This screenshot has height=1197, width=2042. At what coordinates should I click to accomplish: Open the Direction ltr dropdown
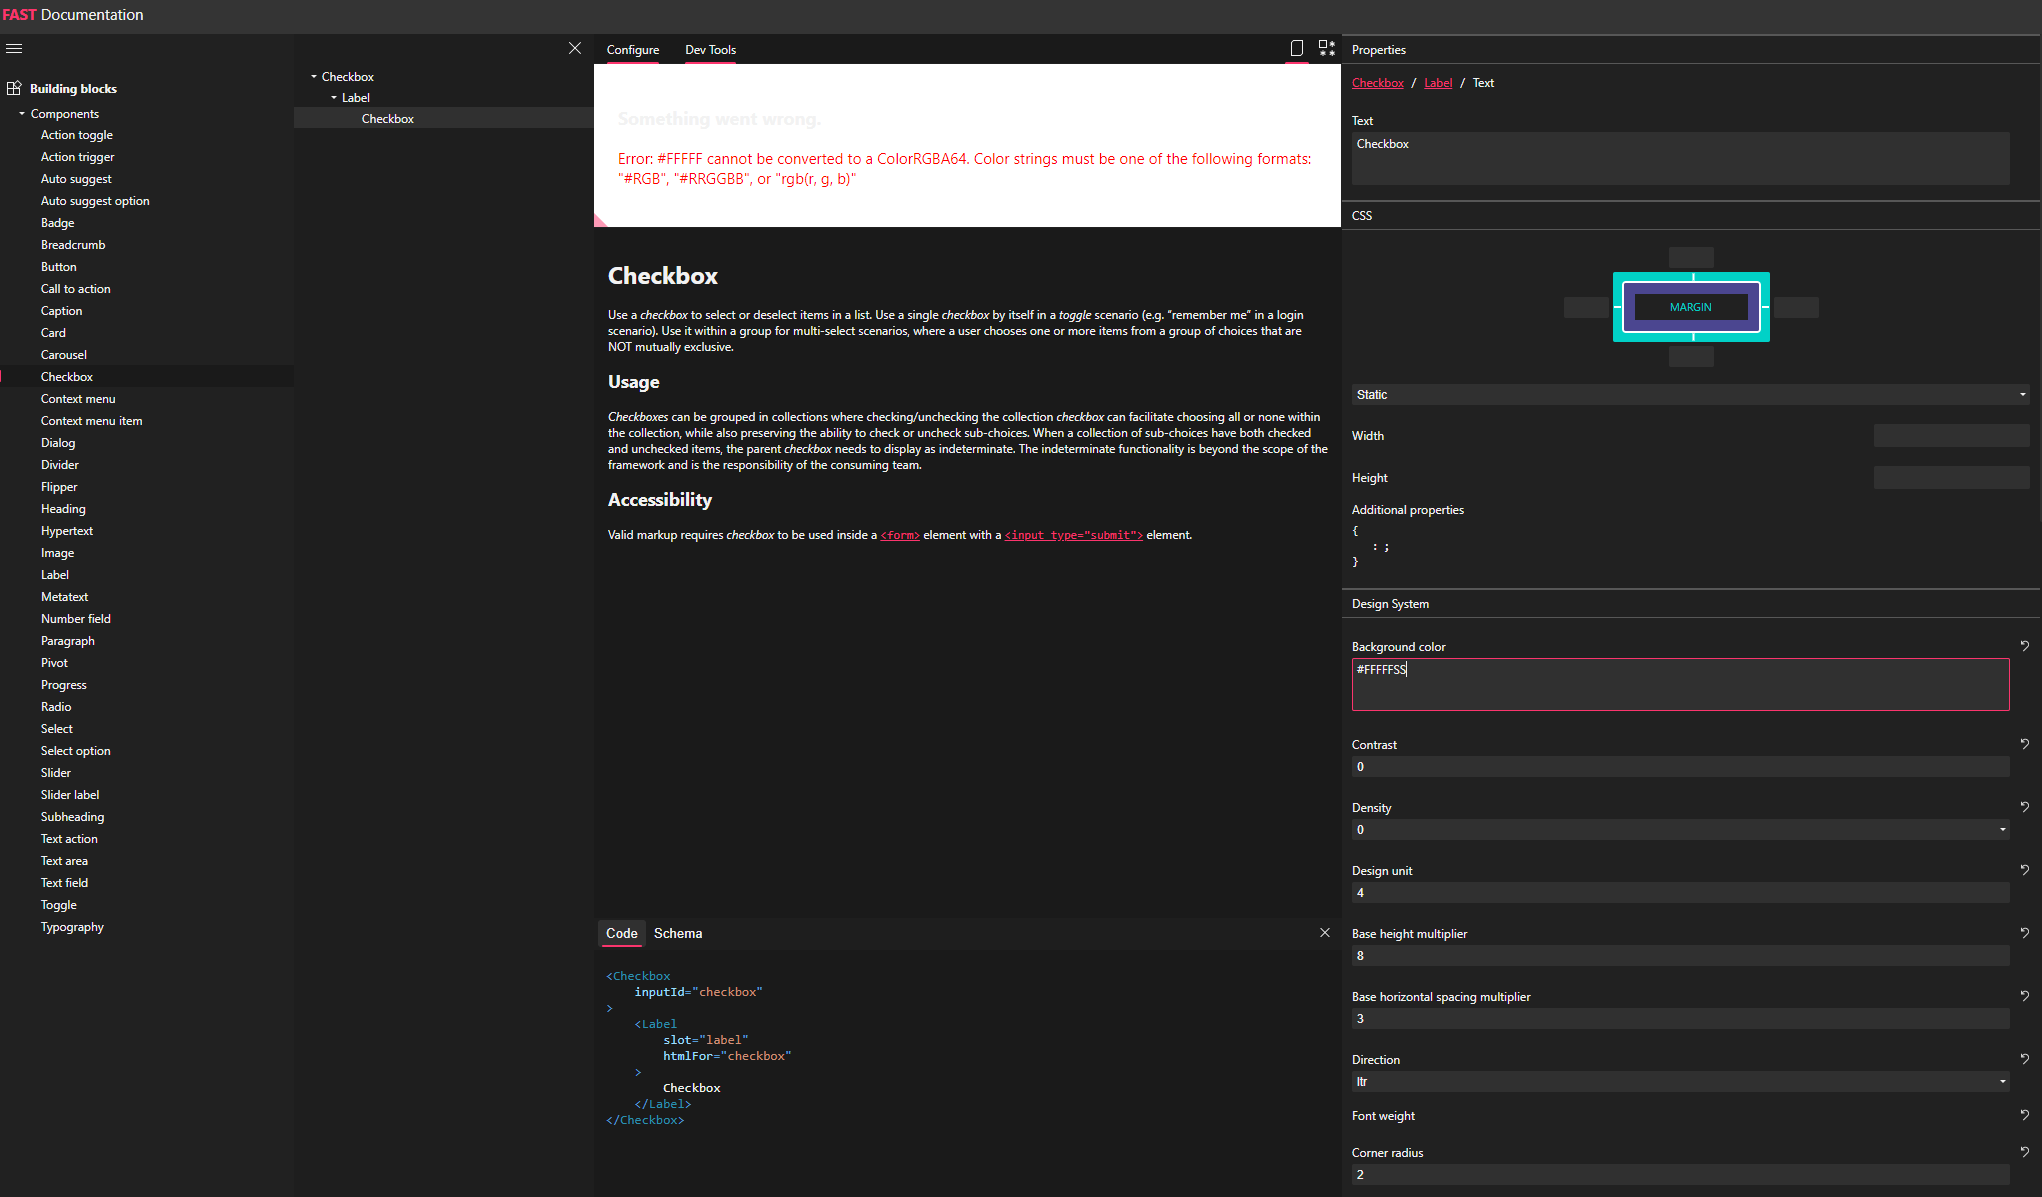[x=1680, y=1082]
